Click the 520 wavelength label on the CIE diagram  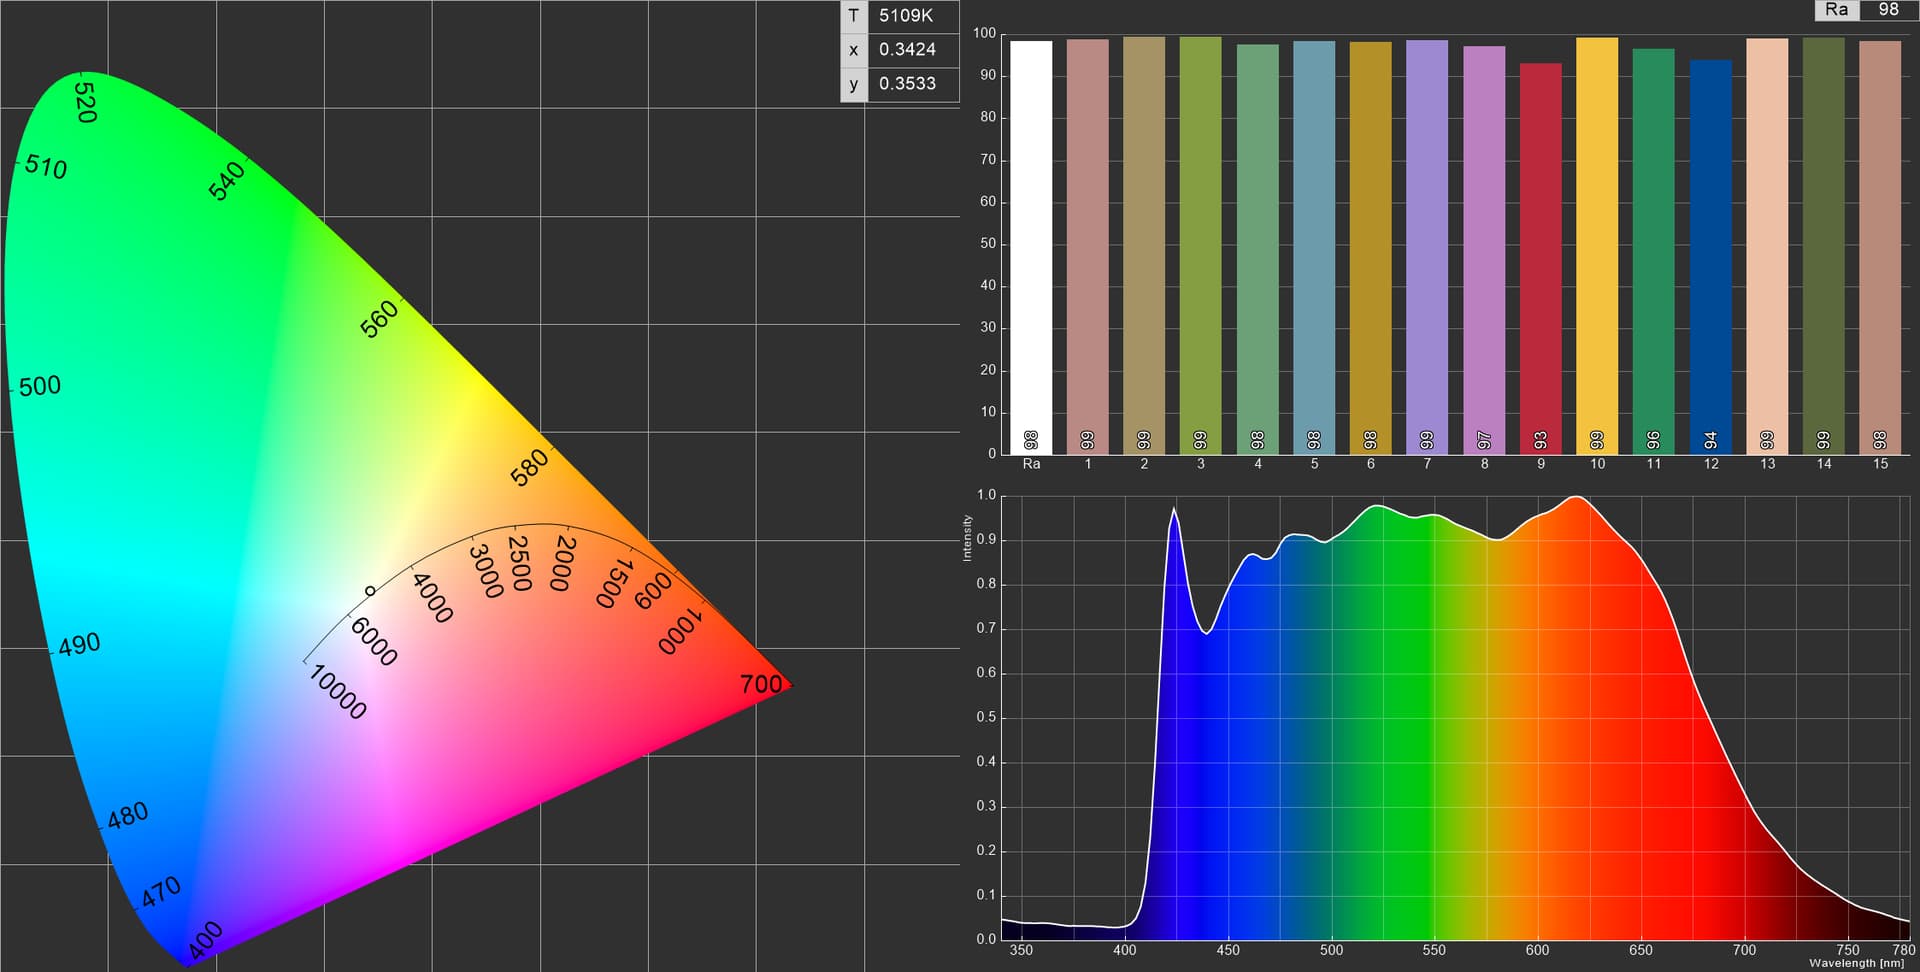86,103
